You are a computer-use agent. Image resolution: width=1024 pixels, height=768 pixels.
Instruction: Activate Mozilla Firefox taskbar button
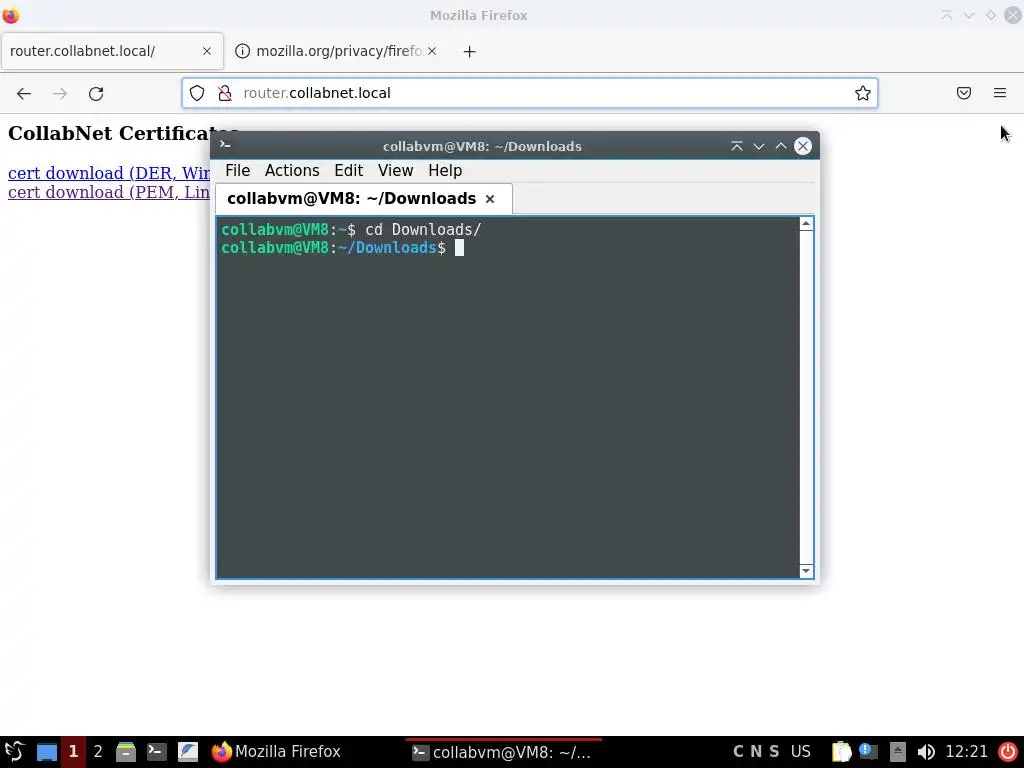pyautogui.click(x=277, y=752)
